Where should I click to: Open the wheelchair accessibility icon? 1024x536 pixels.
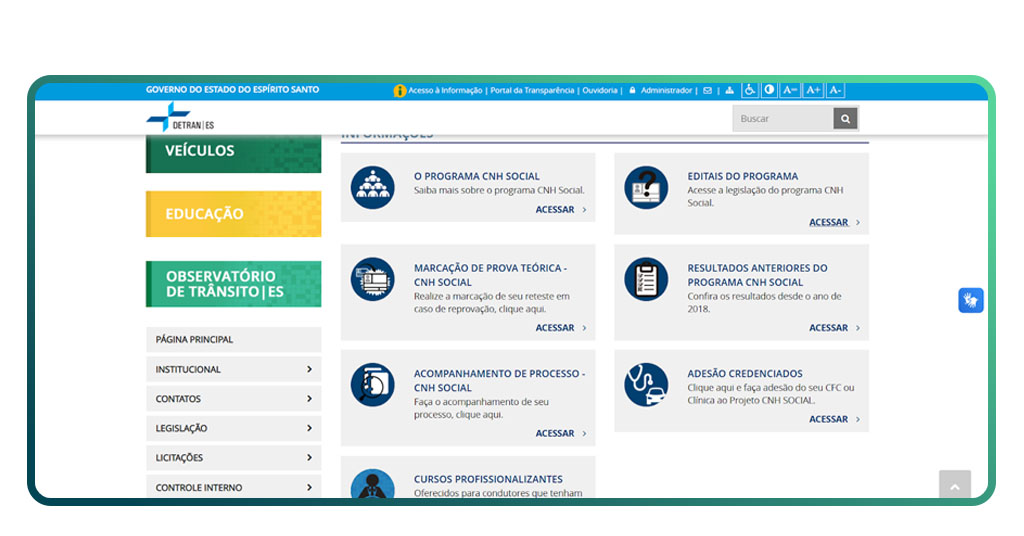pos(750,90)
